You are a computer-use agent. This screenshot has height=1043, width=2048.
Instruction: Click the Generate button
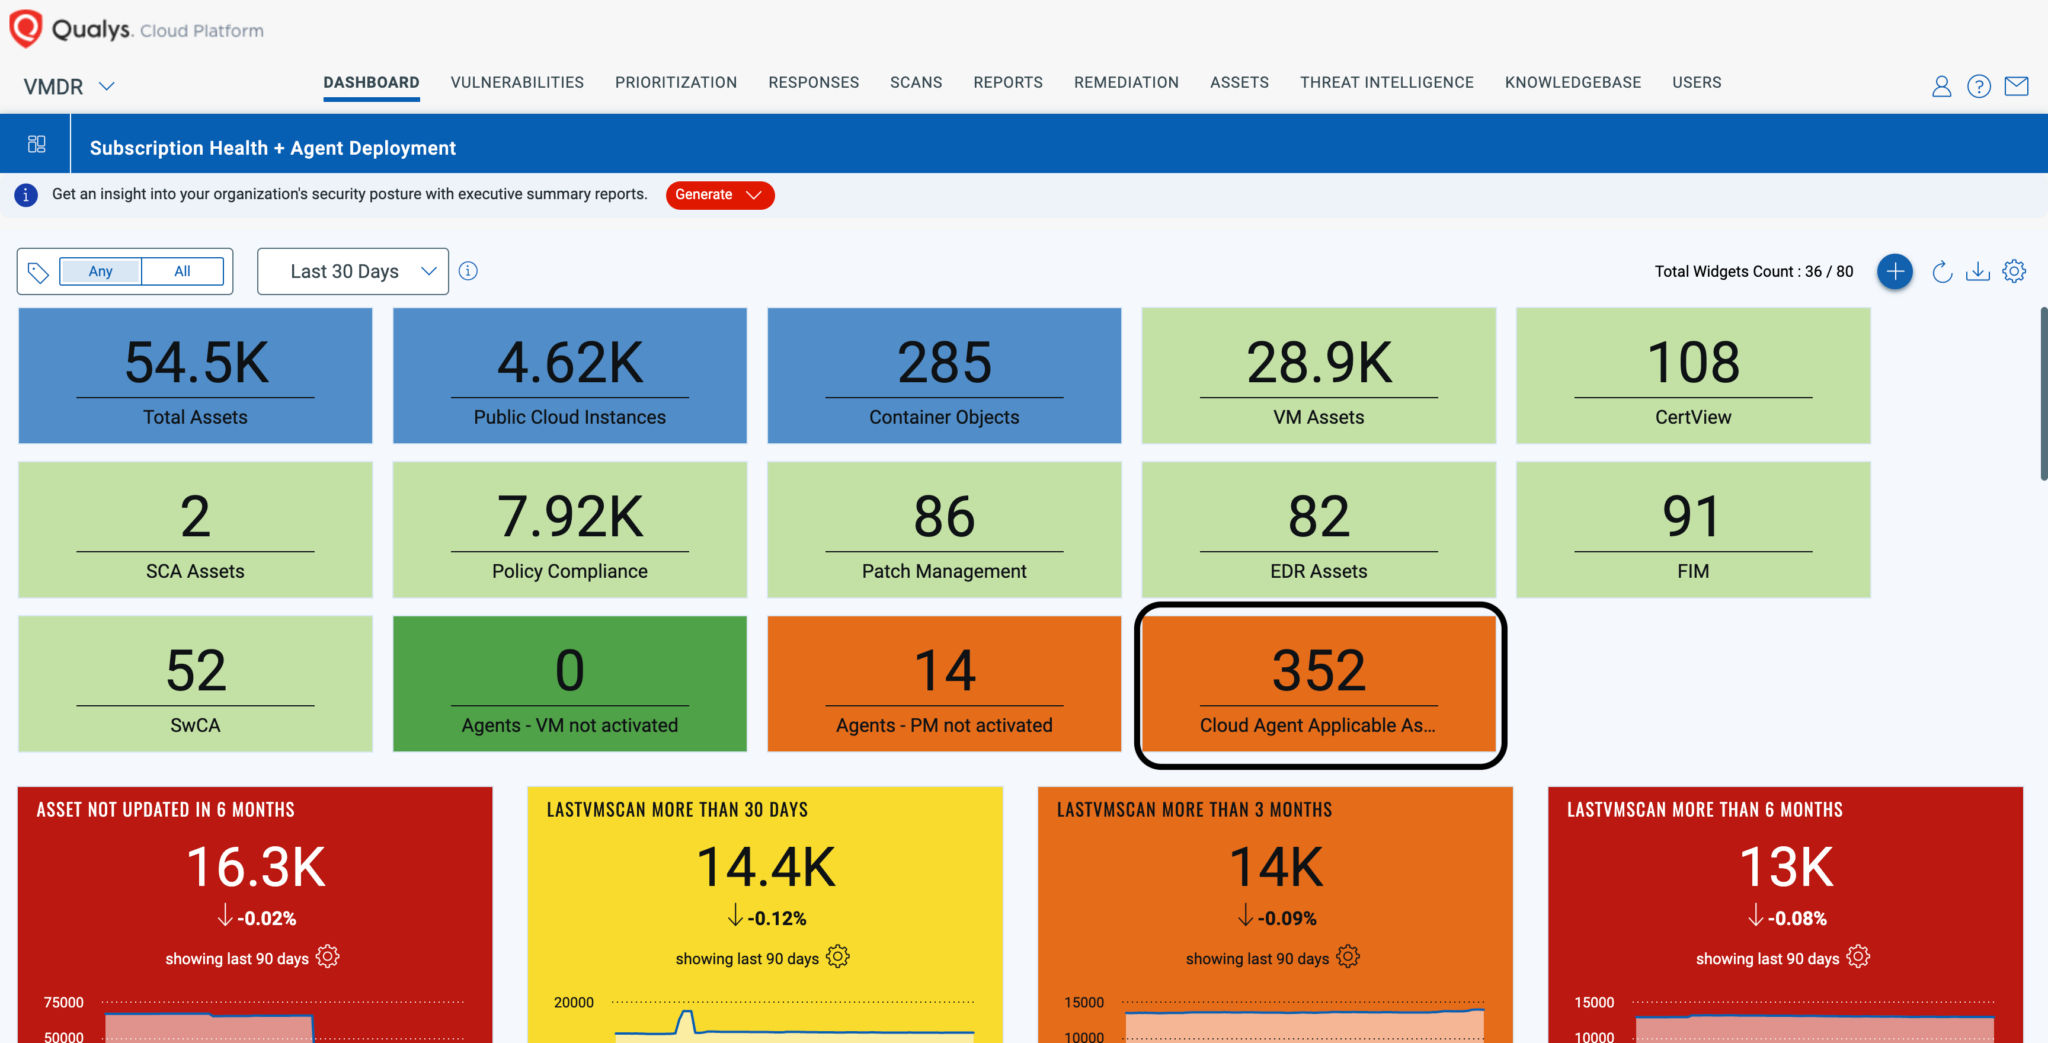tap(704, 195)
